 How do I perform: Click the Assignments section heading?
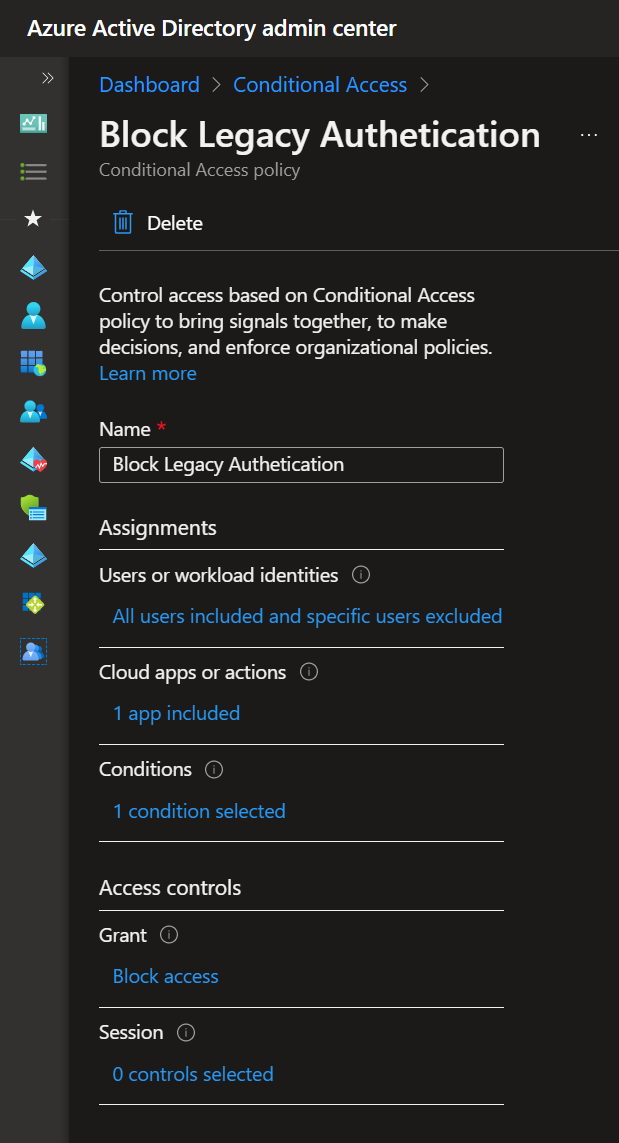[x=158, y=528]
